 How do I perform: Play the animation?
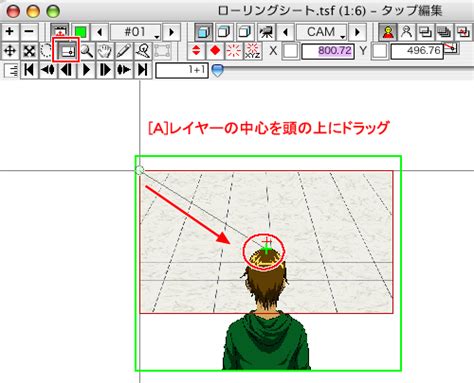[x=86, y=70]
